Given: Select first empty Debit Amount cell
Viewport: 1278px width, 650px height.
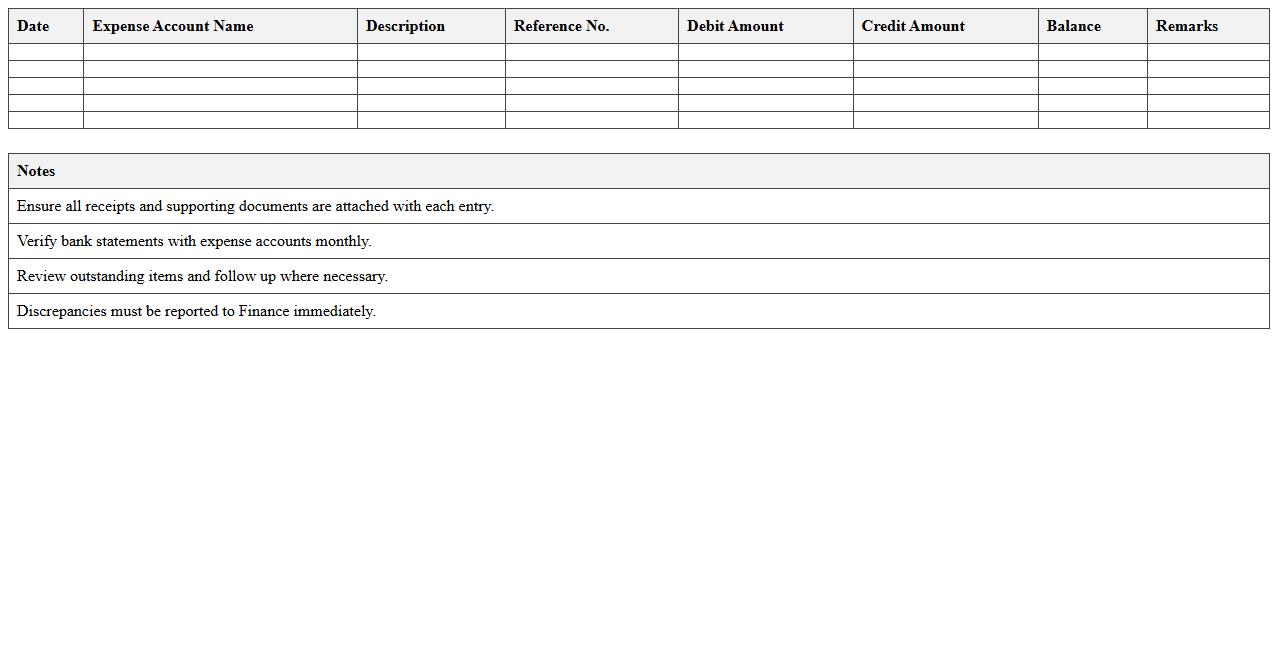Looking at the screenshot, I should [765, 52].
